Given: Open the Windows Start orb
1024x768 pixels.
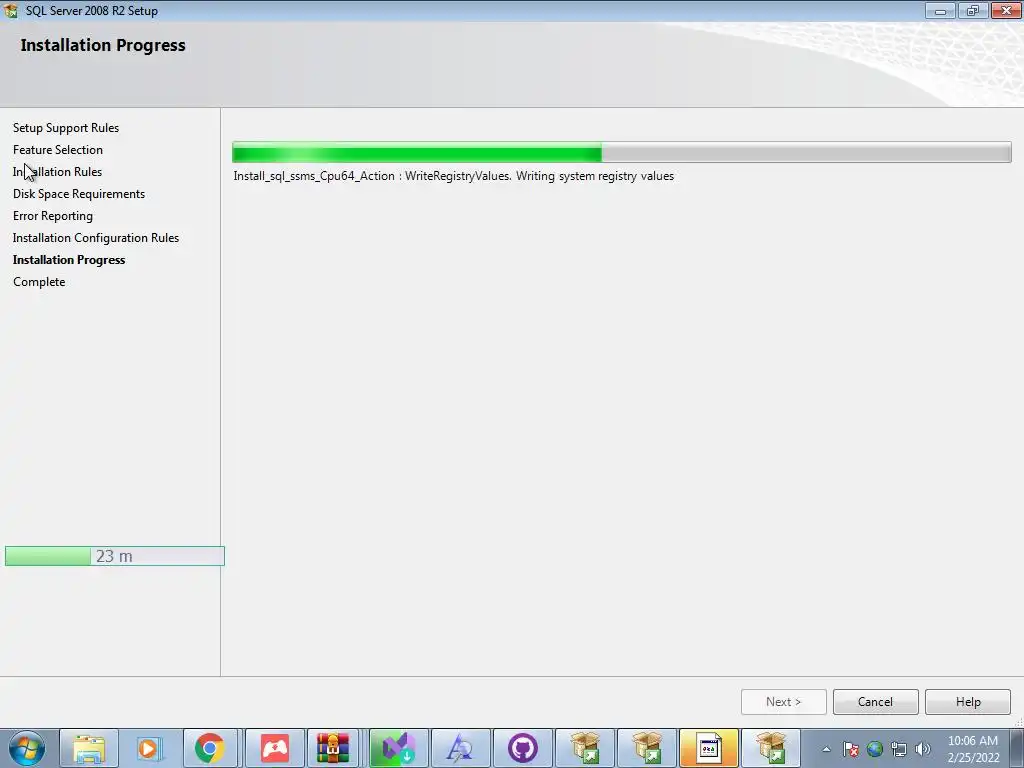Looking at the screenshot, I should 27,748.
